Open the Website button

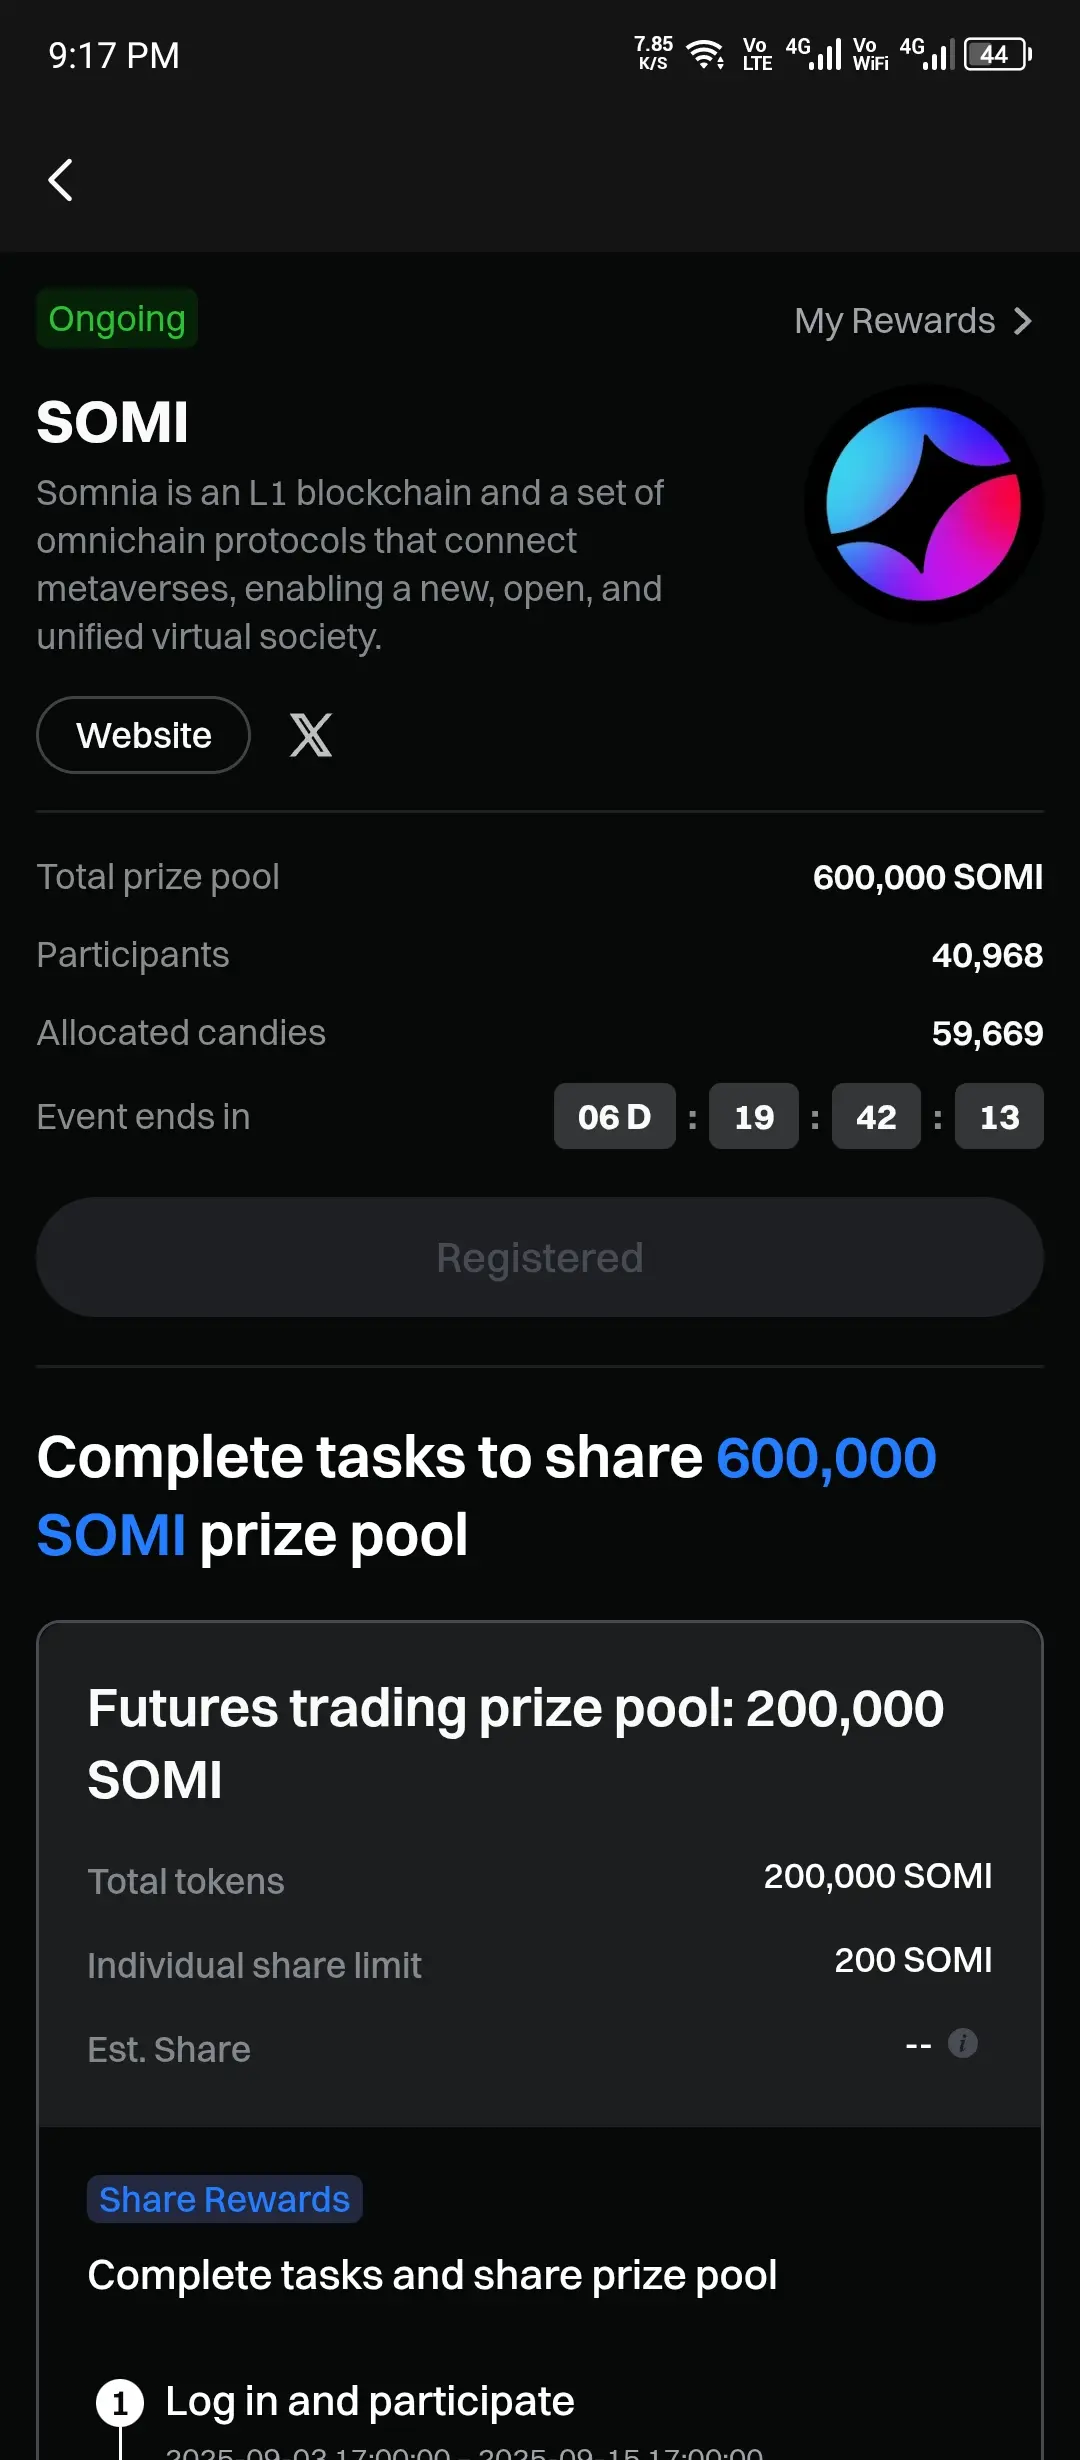coord(143,735)
